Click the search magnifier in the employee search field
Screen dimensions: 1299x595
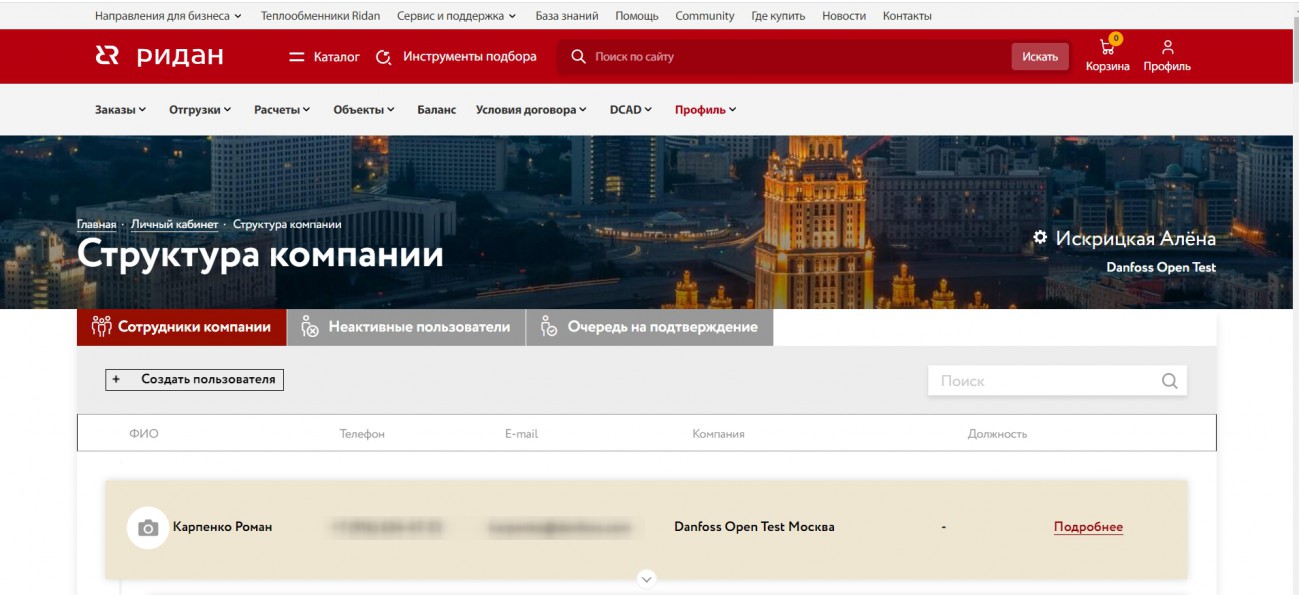click(1167, 381)
